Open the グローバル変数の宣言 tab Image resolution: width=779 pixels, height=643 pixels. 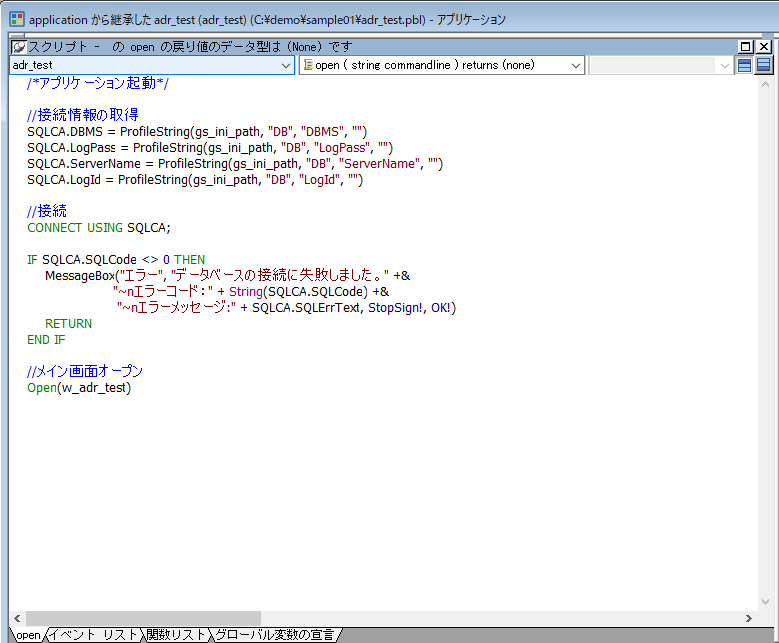pos(275,634)
